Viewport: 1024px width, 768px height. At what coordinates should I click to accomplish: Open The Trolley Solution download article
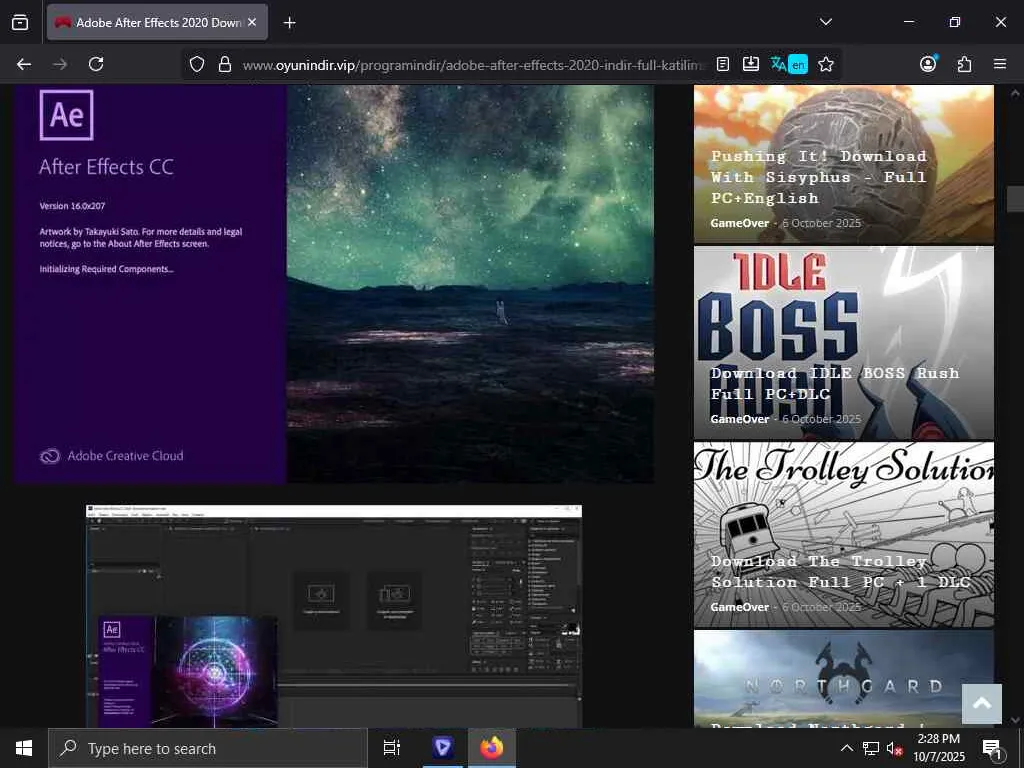coord(840,571)
